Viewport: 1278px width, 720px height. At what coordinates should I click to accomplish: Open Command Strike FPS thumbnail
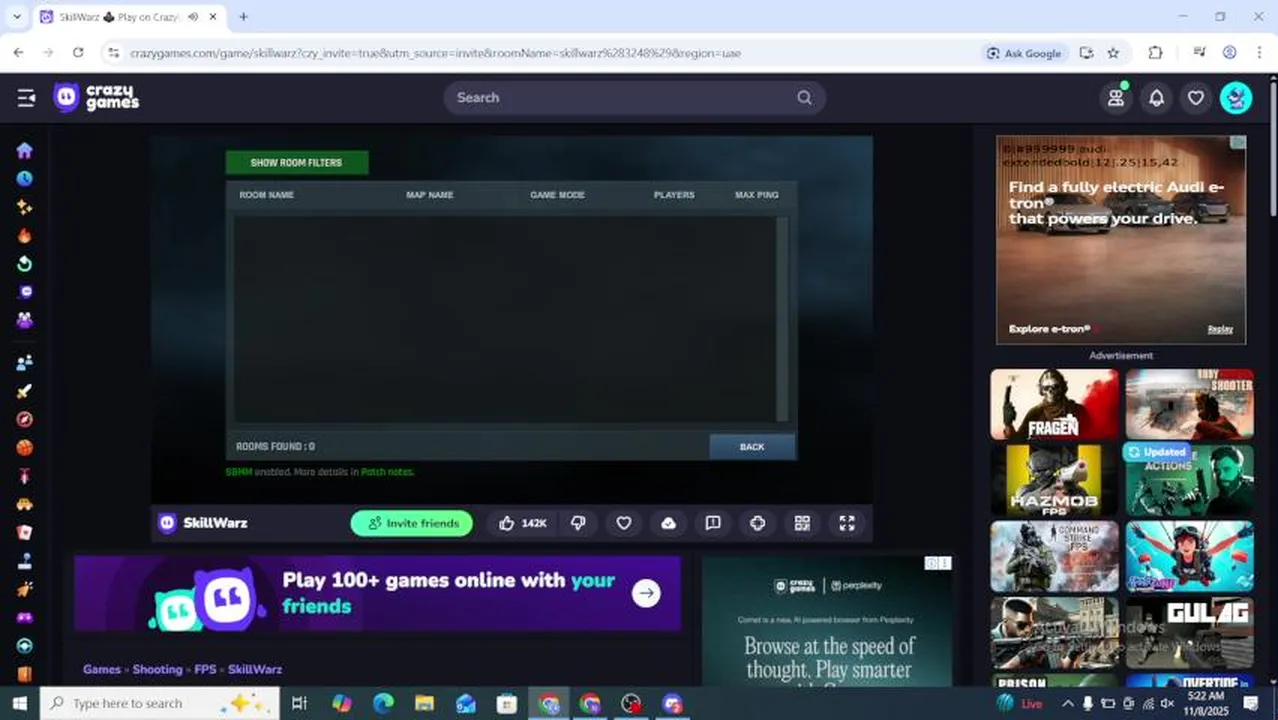point(1055,556)
